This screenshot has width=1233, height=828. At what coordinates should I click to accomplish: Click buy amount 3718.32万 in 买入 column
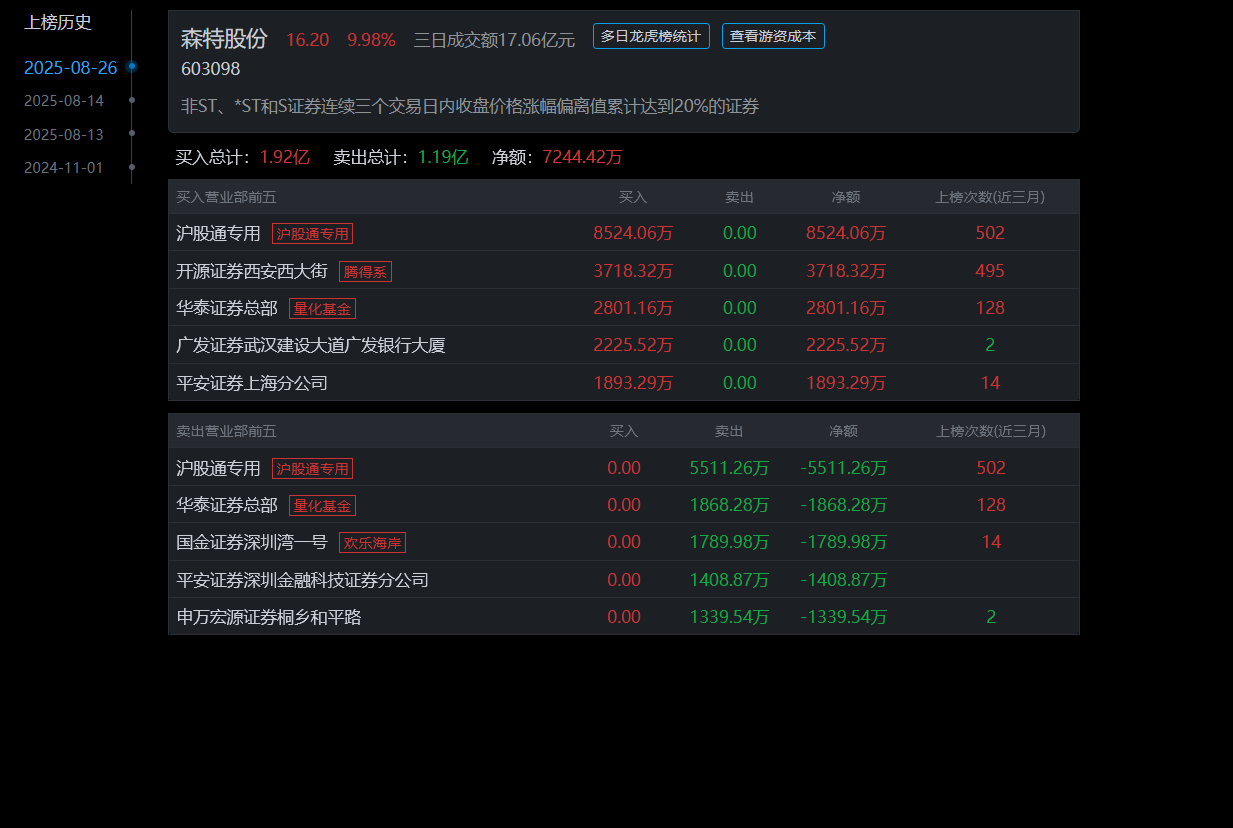[x=633, y=271]
